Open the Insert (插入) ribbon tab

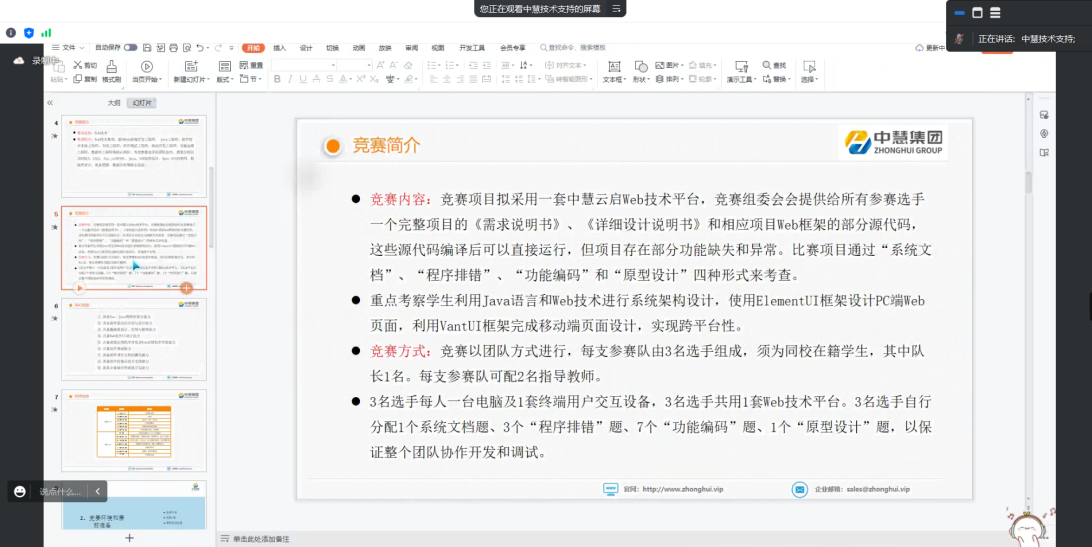[279, 48]
